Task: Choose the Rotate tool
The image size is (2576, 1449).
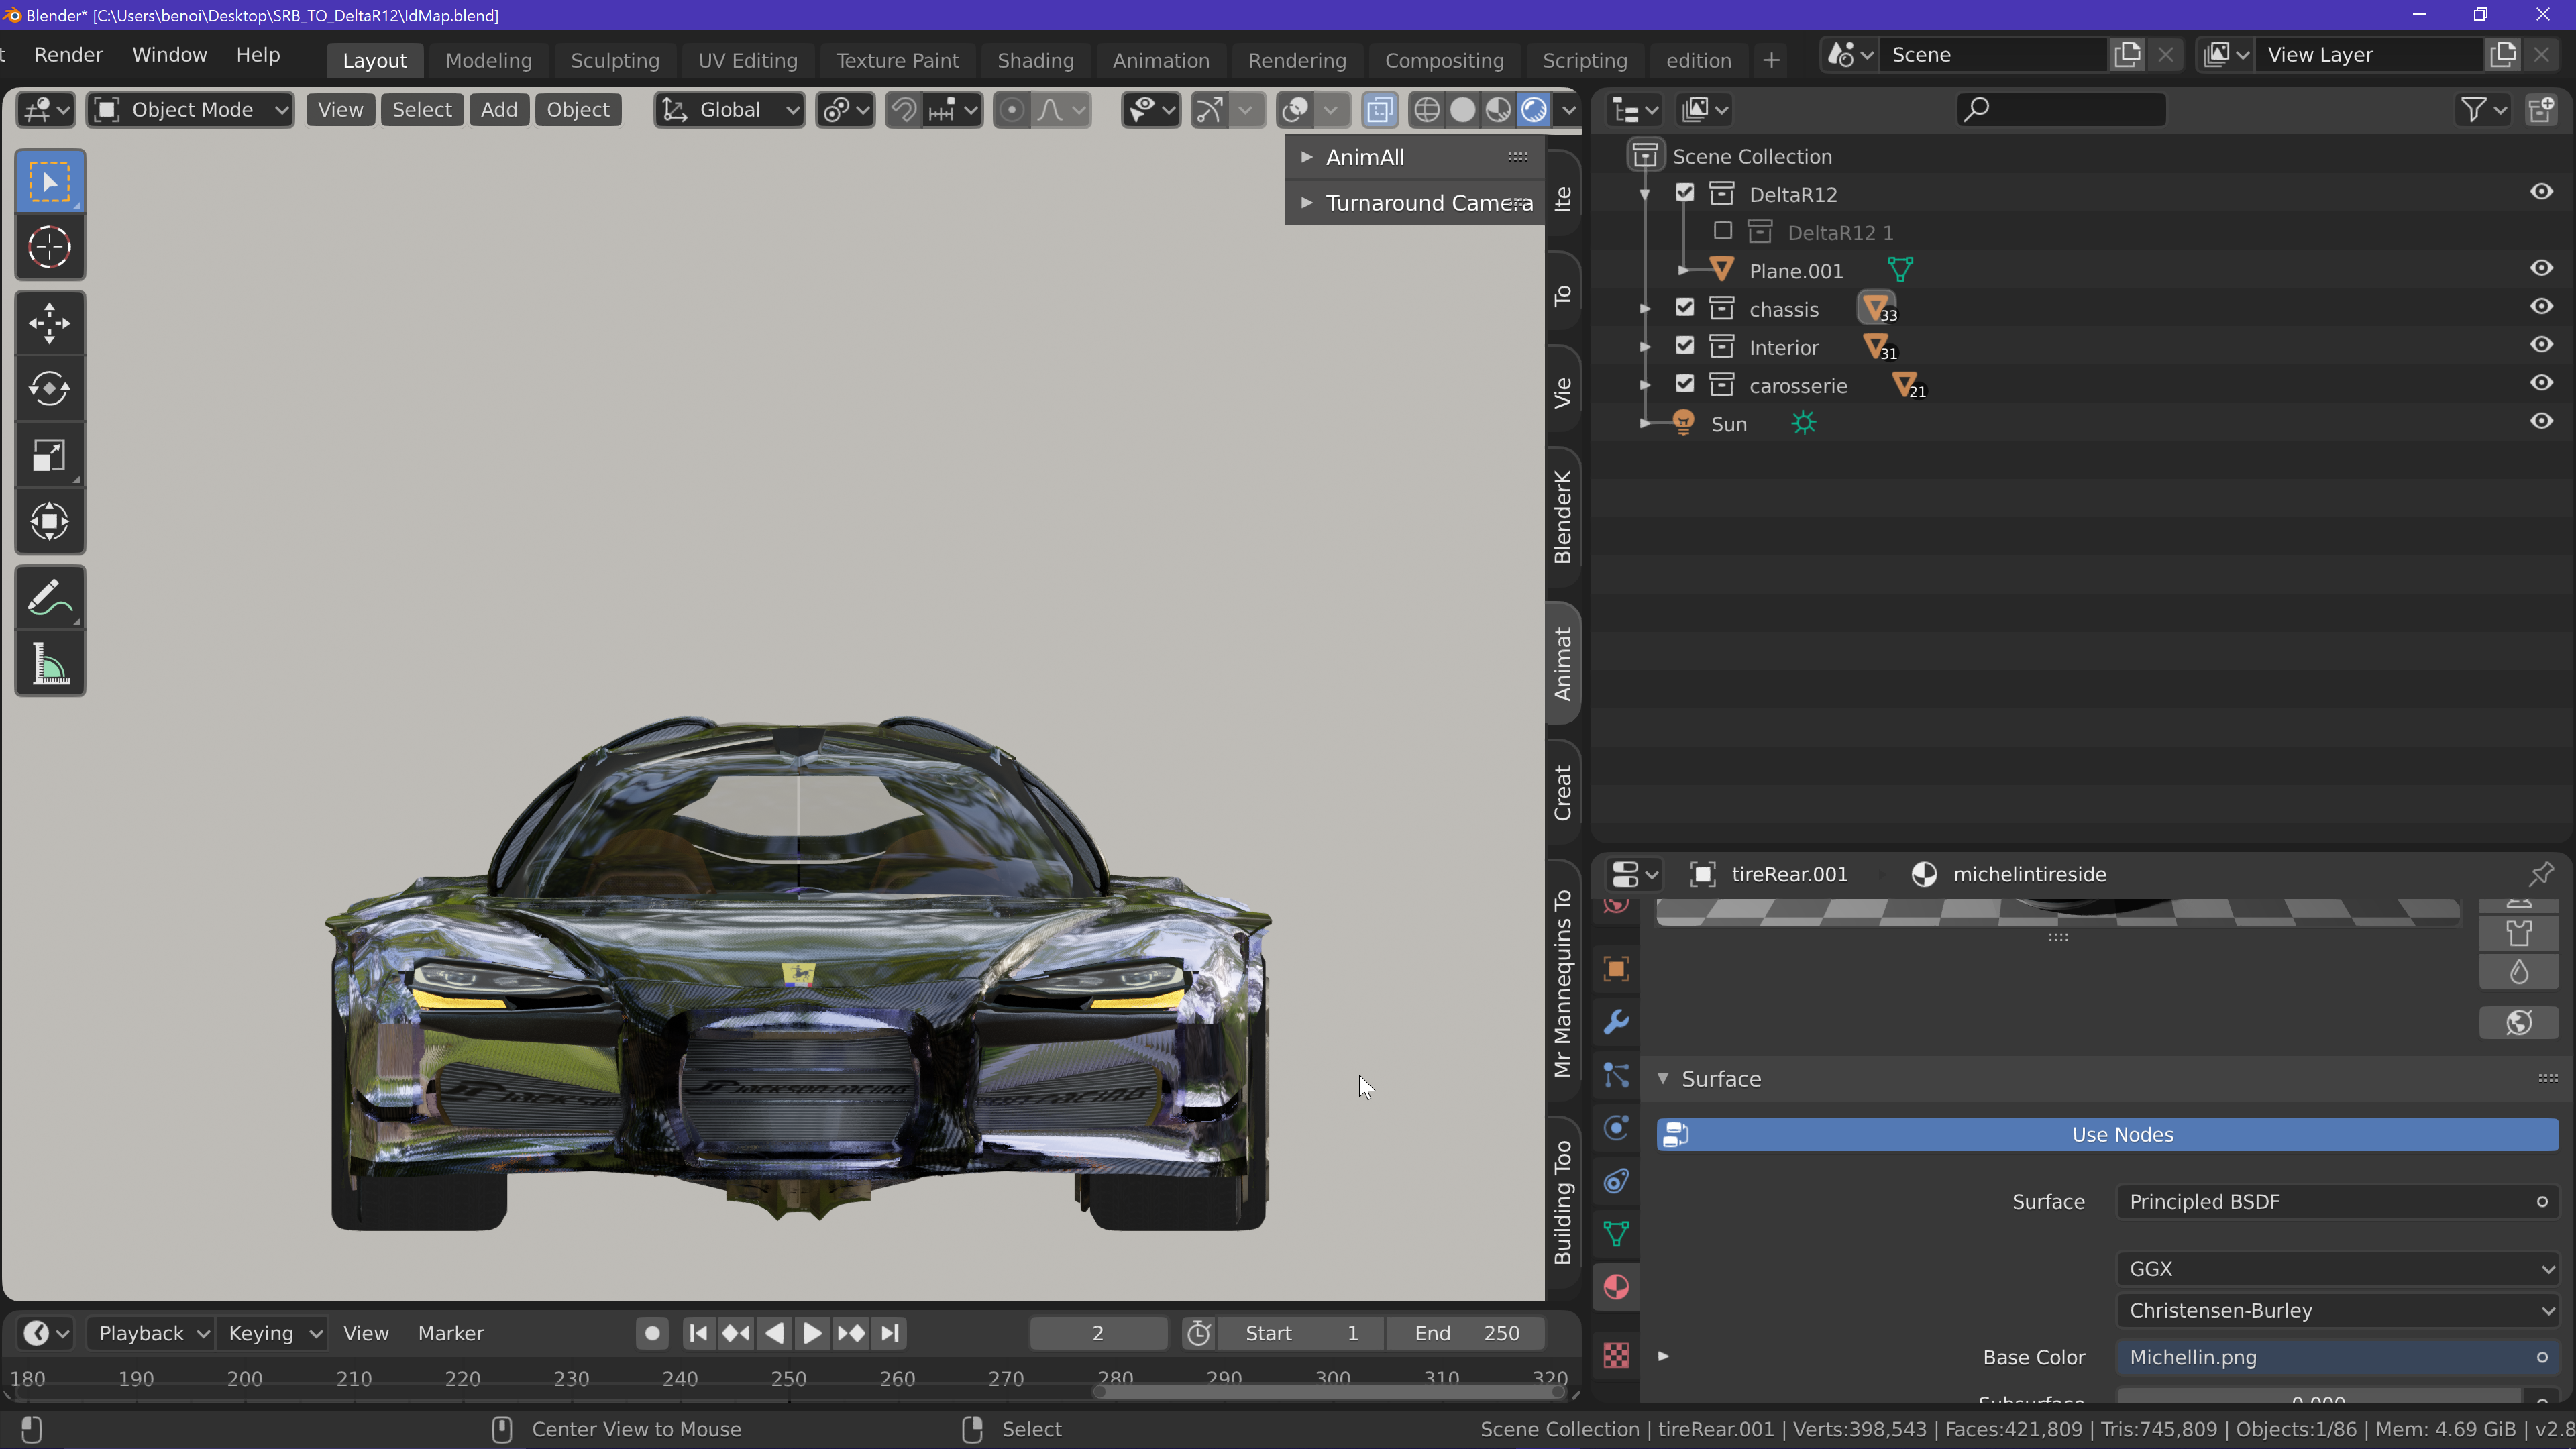Action: [49, 389]
